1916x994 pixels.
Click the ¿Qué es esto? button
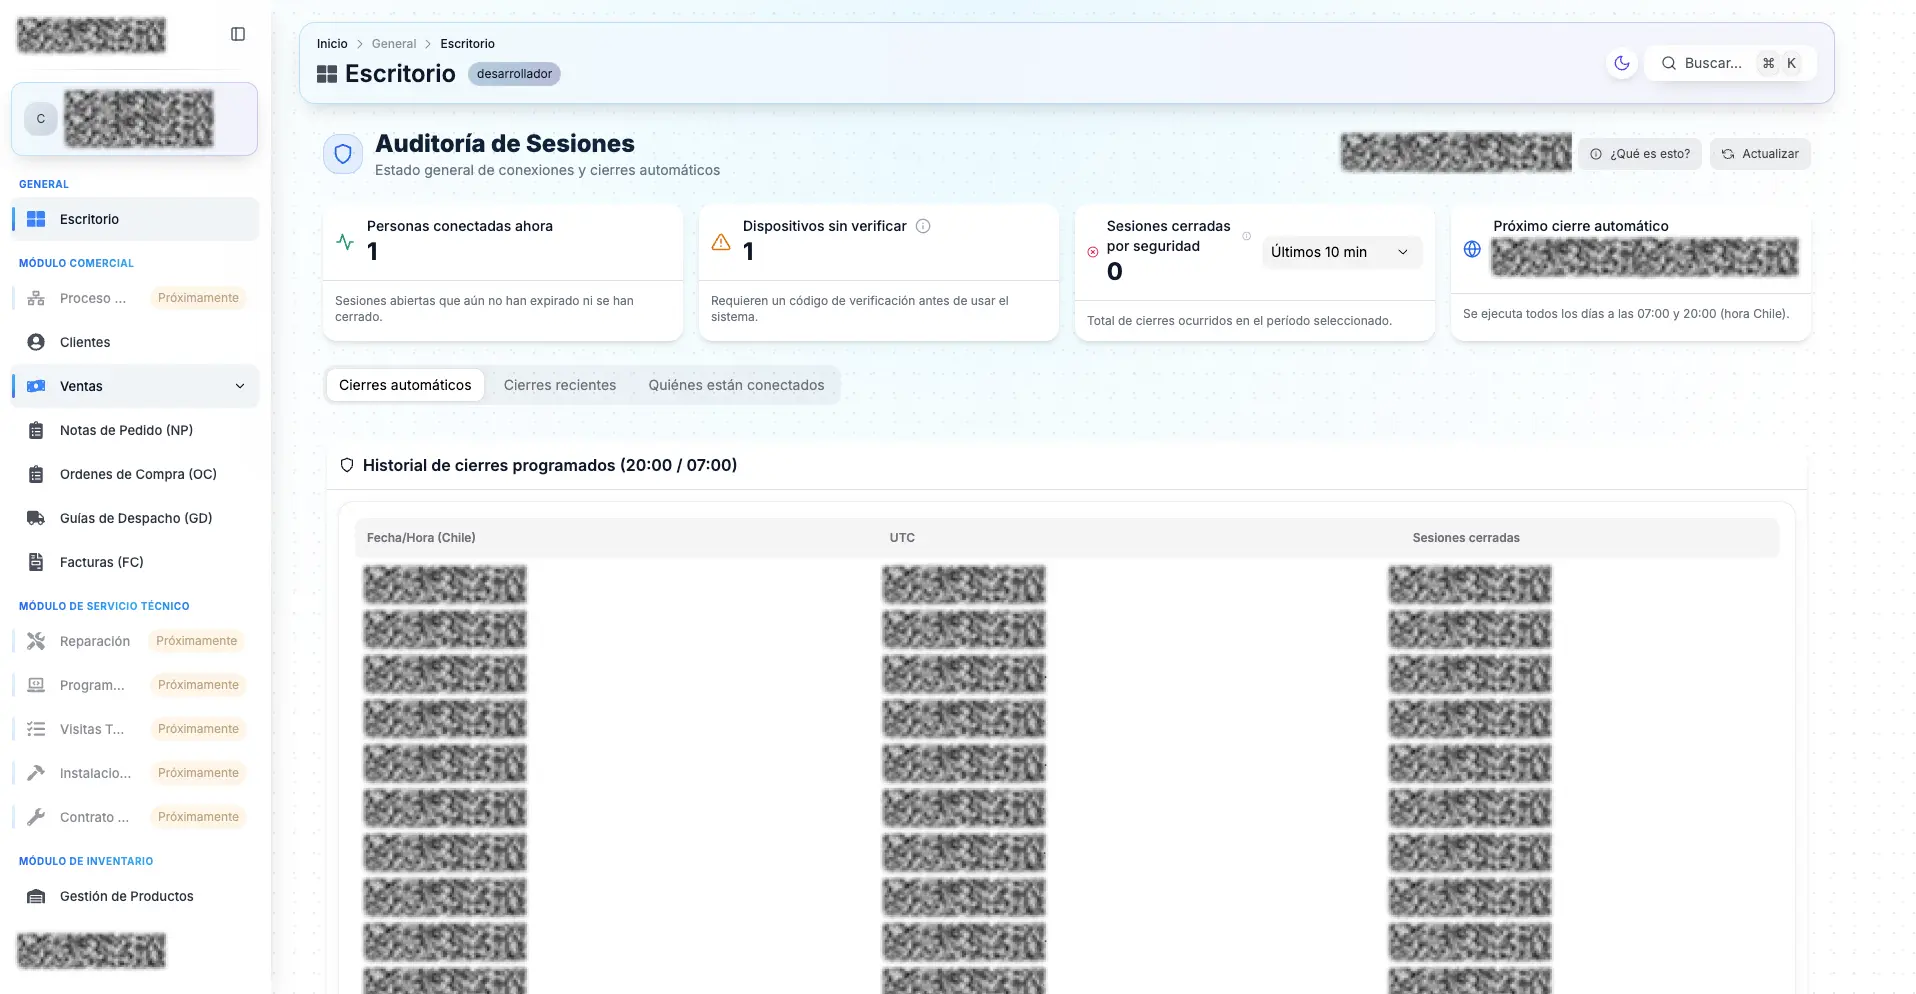coord(1640,153)
